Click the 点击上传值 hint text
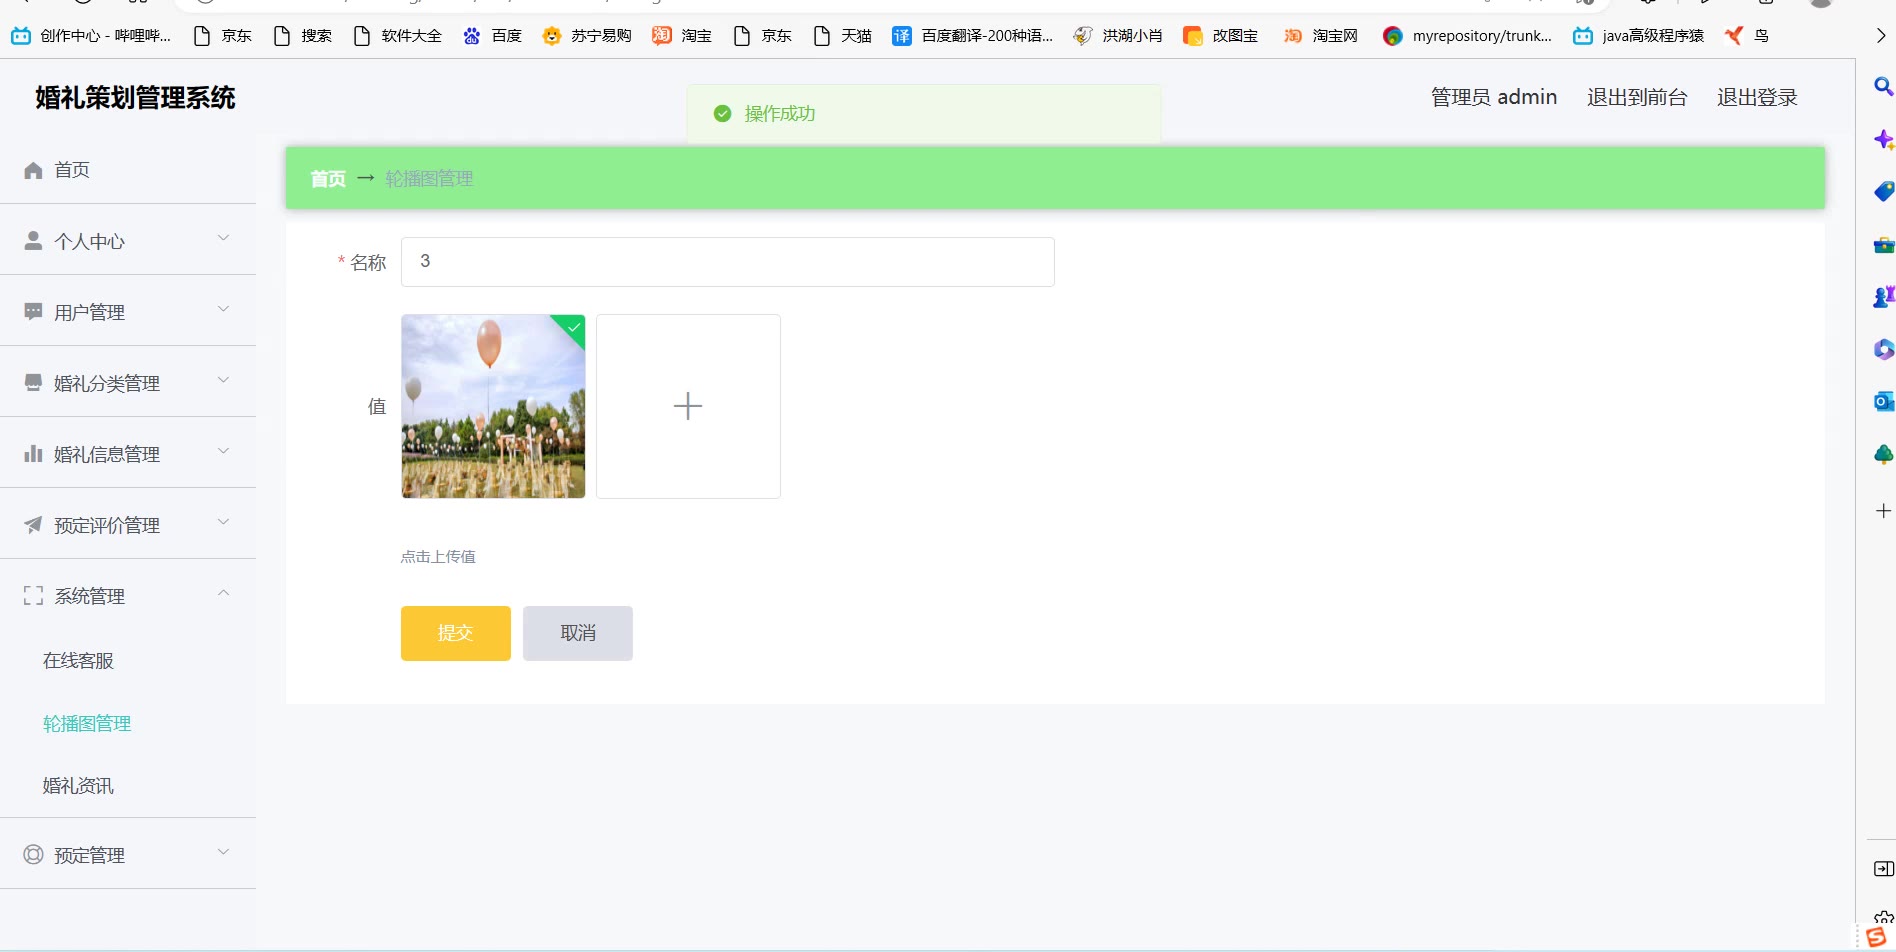The width and height of the screenshot is (1896, 952). coord(438,557)
